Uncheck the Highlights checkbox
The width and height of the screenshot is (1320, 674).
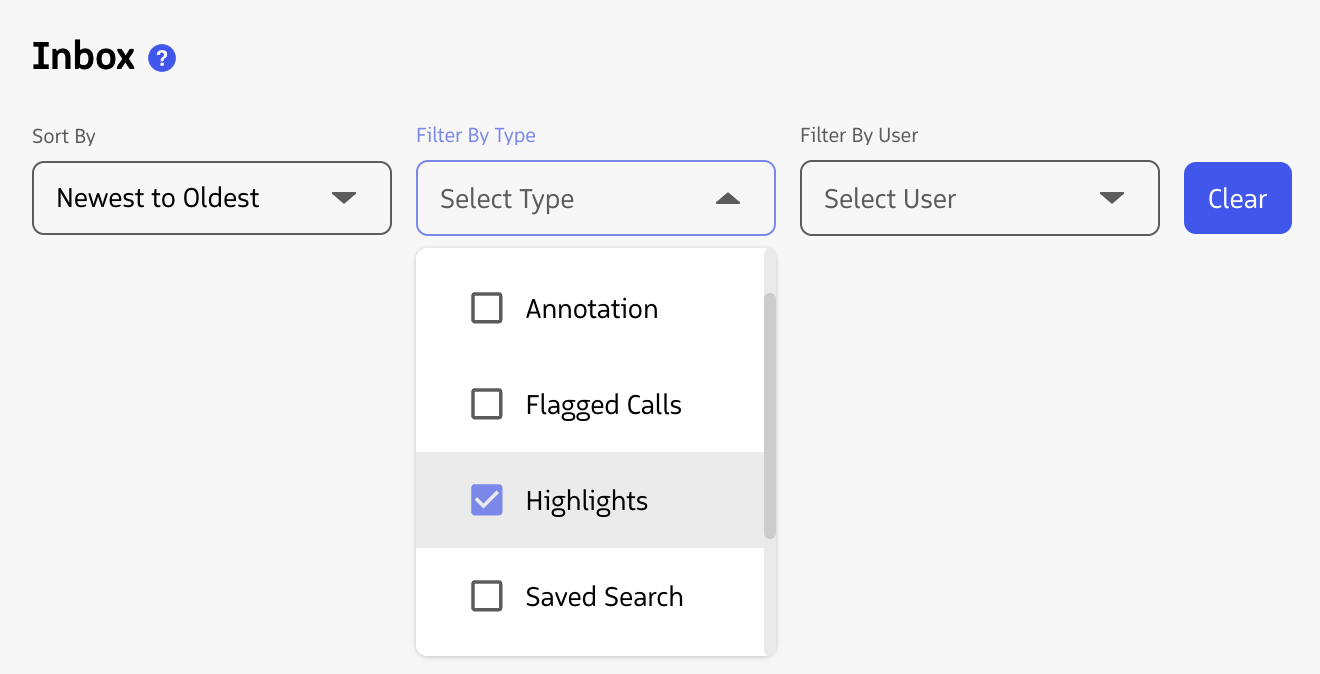pyautogui.click(x=487, y=500)
